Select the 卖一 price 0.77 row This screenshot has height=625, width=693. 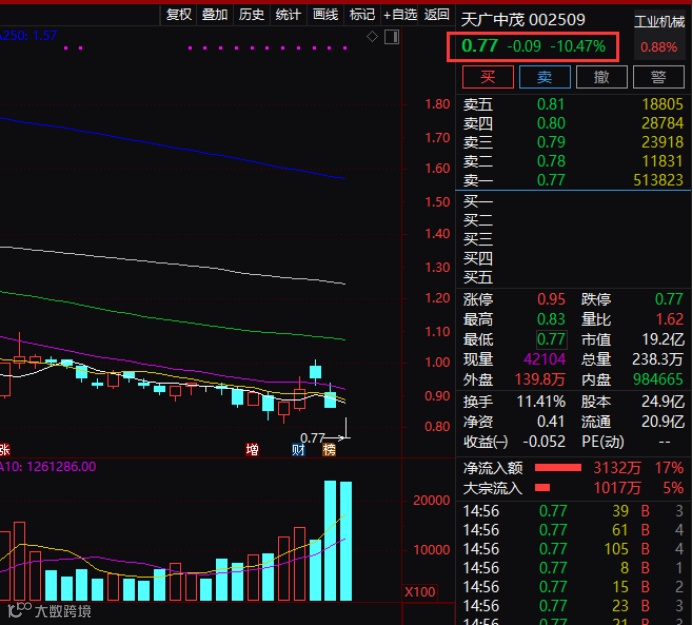coord(573,180)
